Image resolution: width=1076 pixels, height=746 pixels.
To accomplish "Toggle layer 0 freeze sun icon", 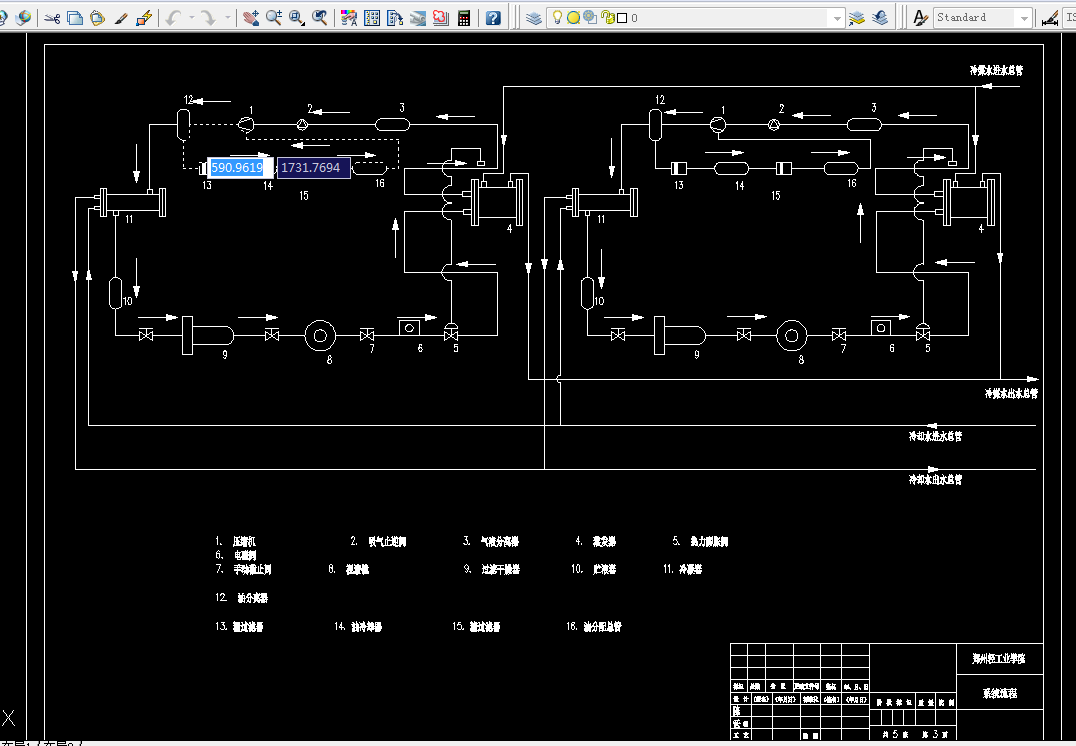I will 573,18.
